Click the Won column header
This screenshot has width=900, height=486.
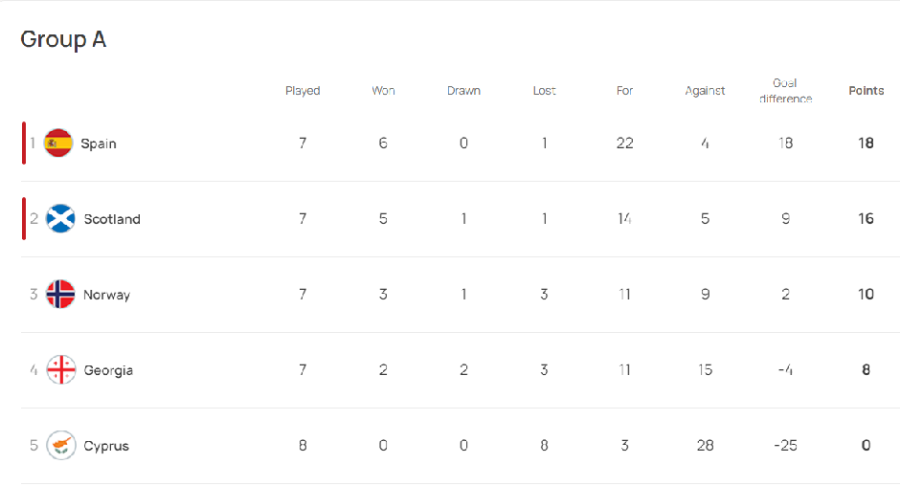383,91
